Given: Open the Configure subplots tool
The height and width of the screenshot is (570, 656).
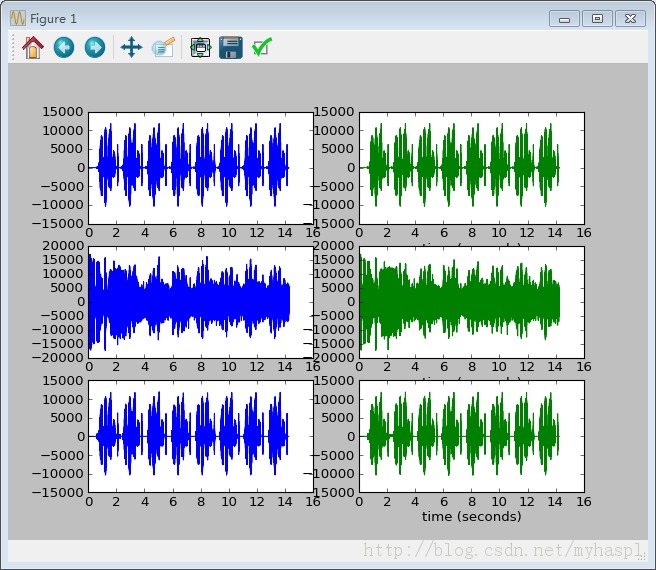Looking at the screenshot, I should (200, 47).
